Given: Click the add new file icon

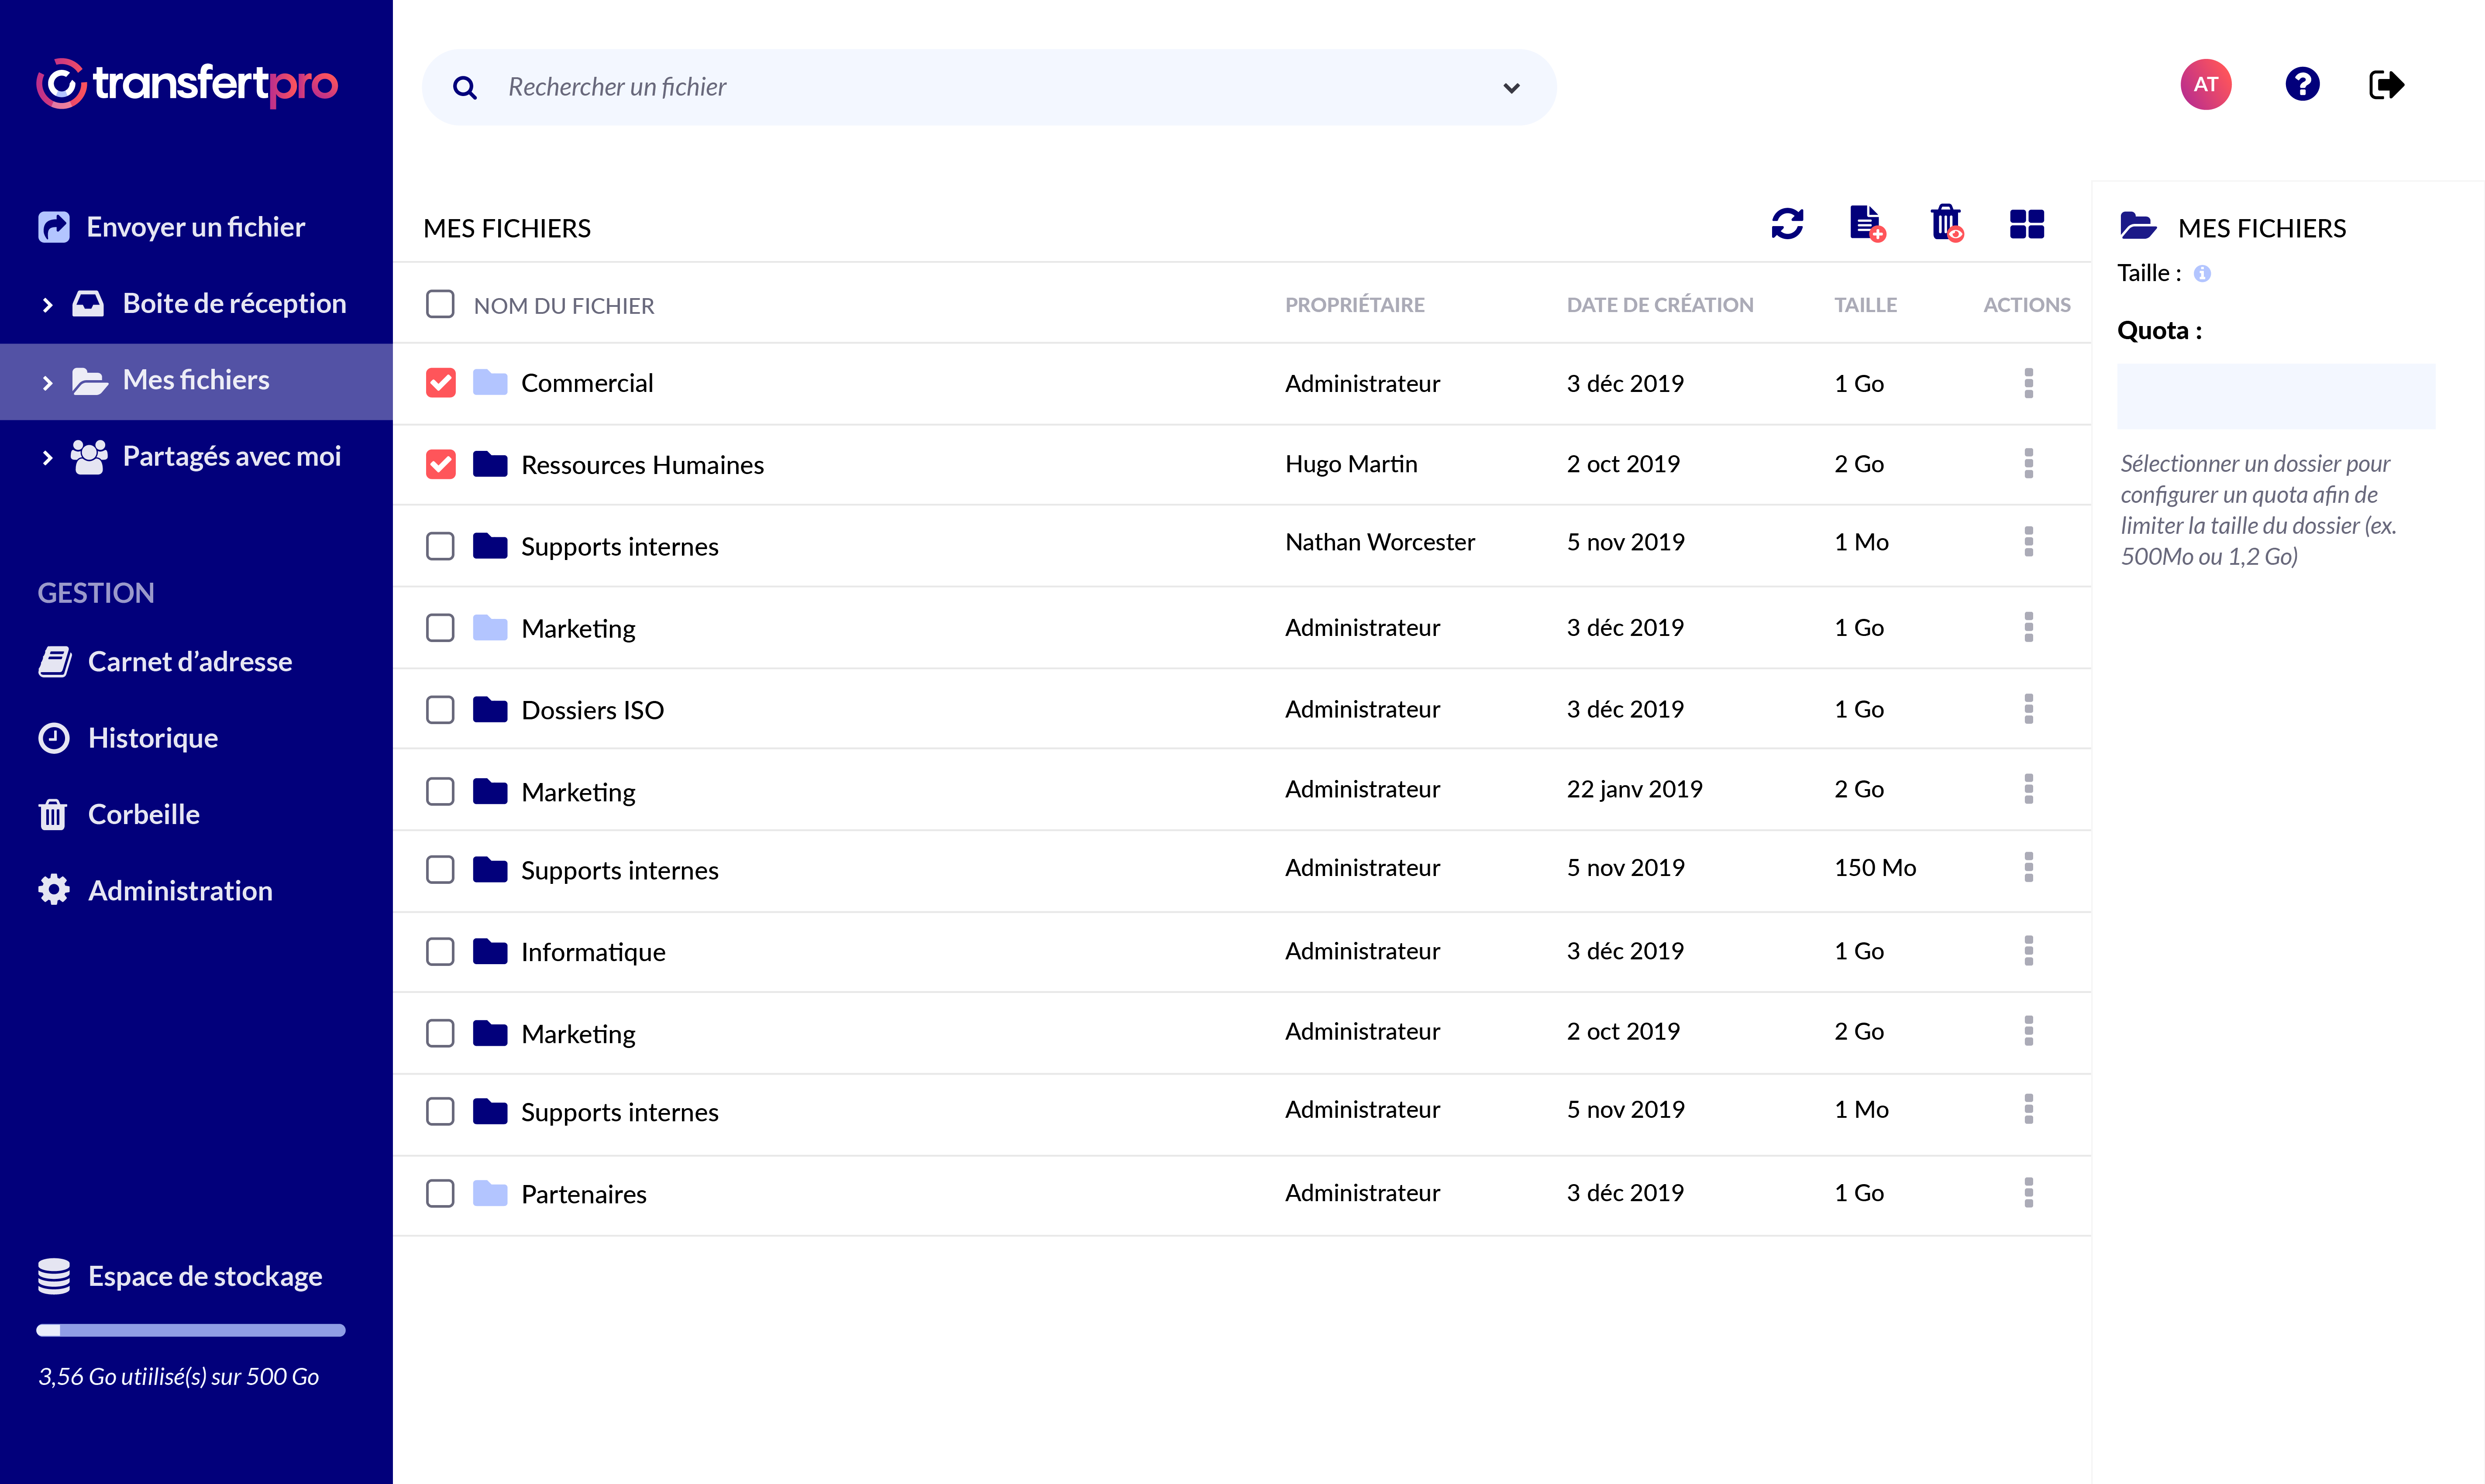Looking at the screenshot, I should [1867, 224].
